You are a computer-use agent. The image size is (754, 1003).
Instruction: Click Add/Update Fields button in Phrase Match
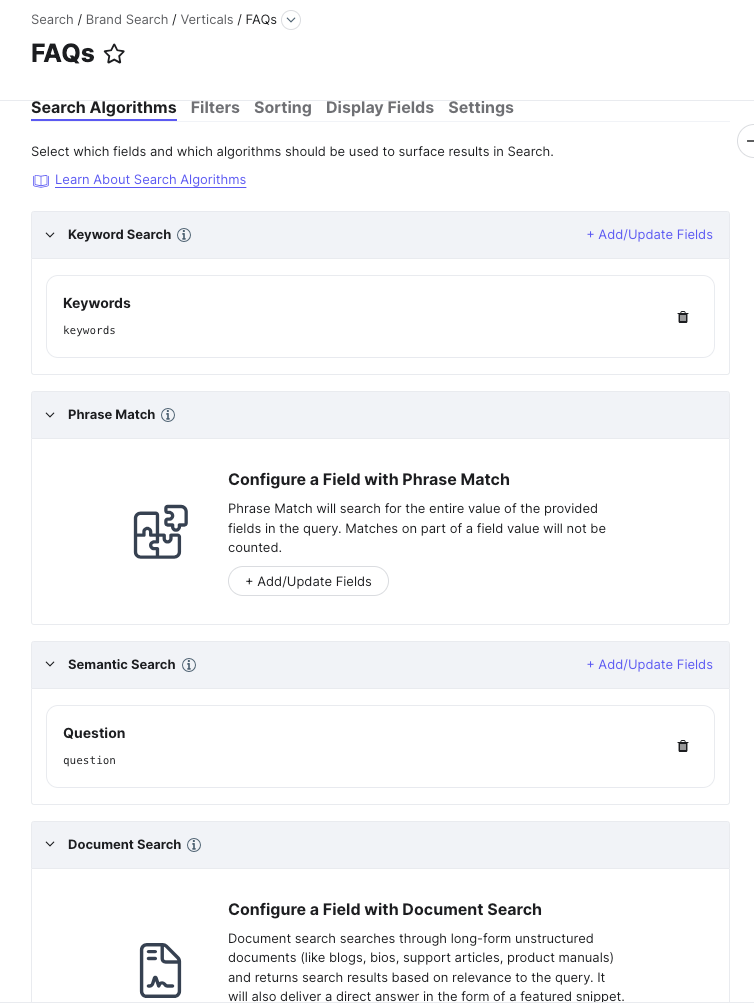308,581
